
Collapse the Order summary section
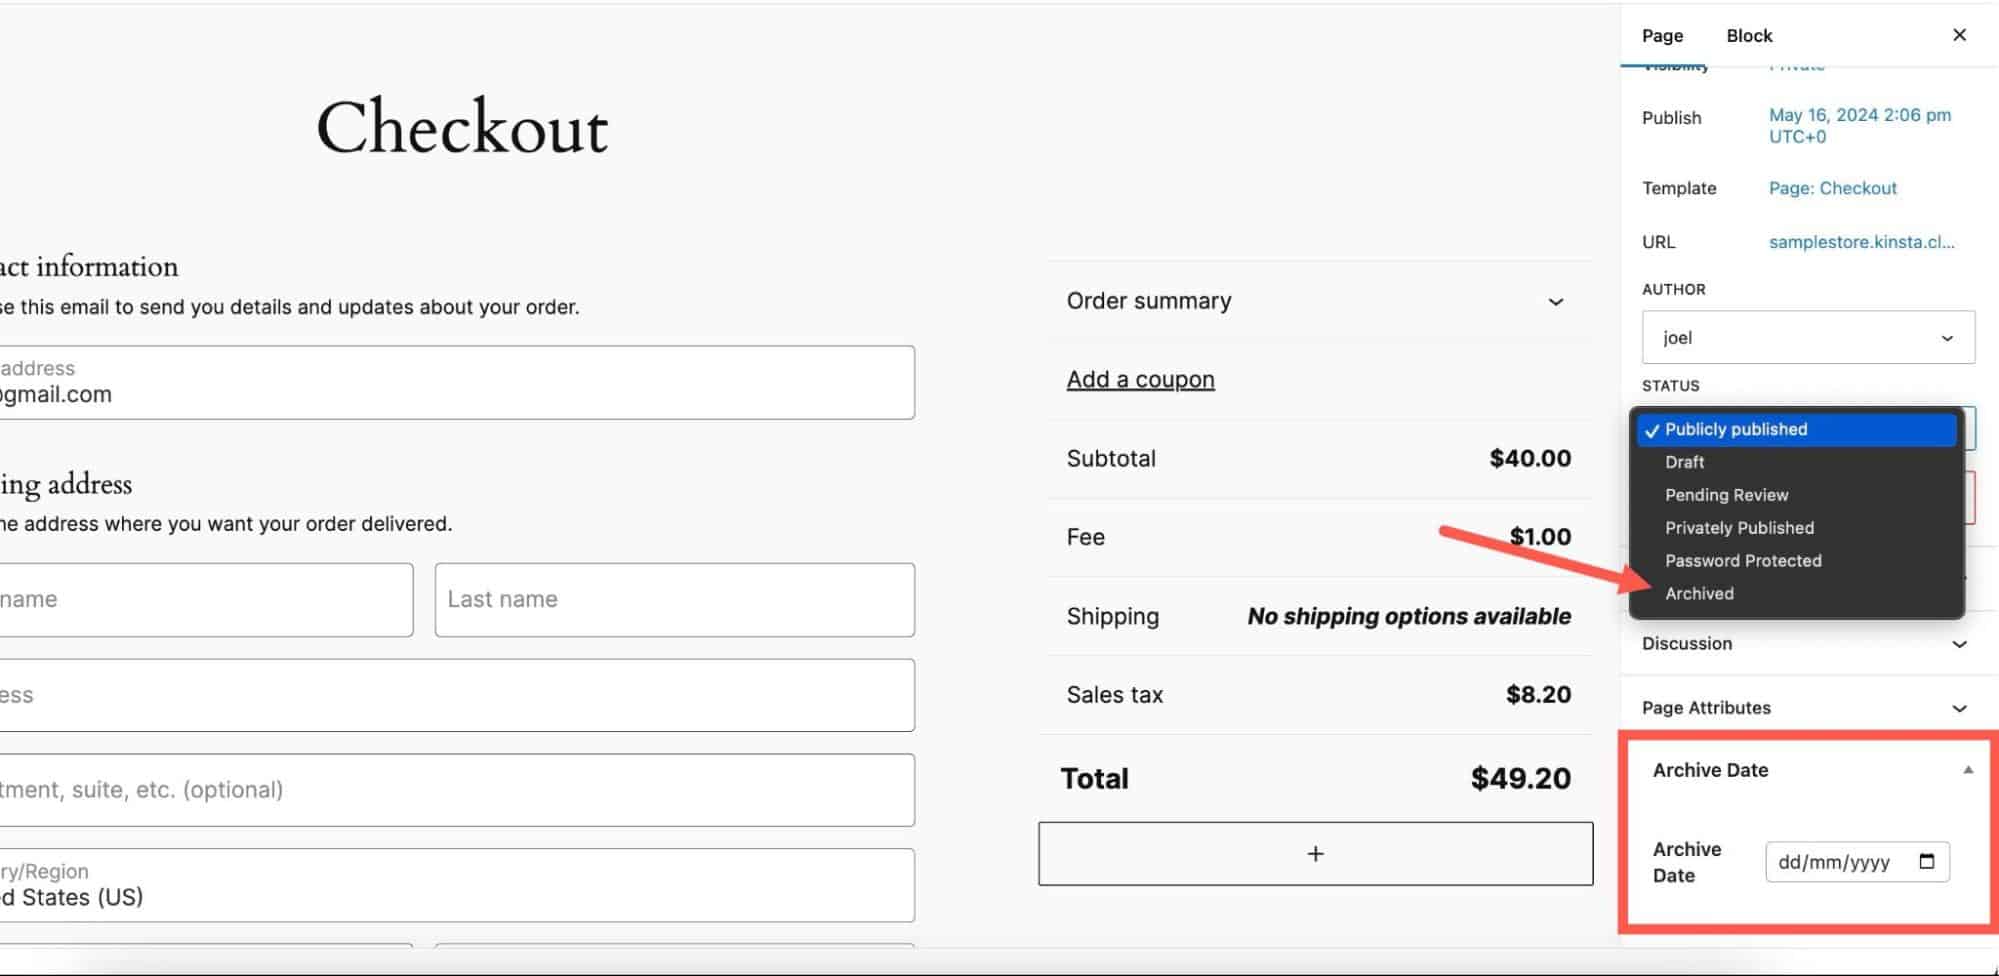coord(1556,301)
